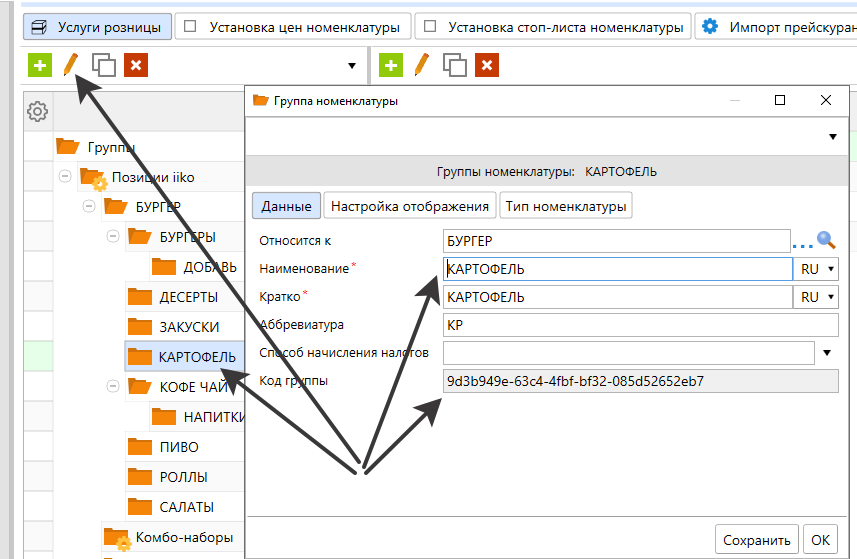This screenshot has width=857, height=559.
Task: Click the magnifier search icon near Относится к
Action: coord(826,240)
